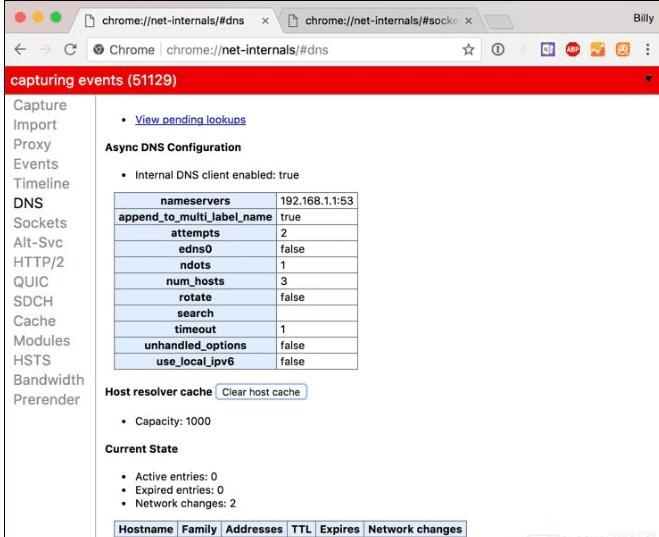Open the Alt-Svc section in sidebar
The width and height of the screenshot is (659, 537).
coord(38,242)
